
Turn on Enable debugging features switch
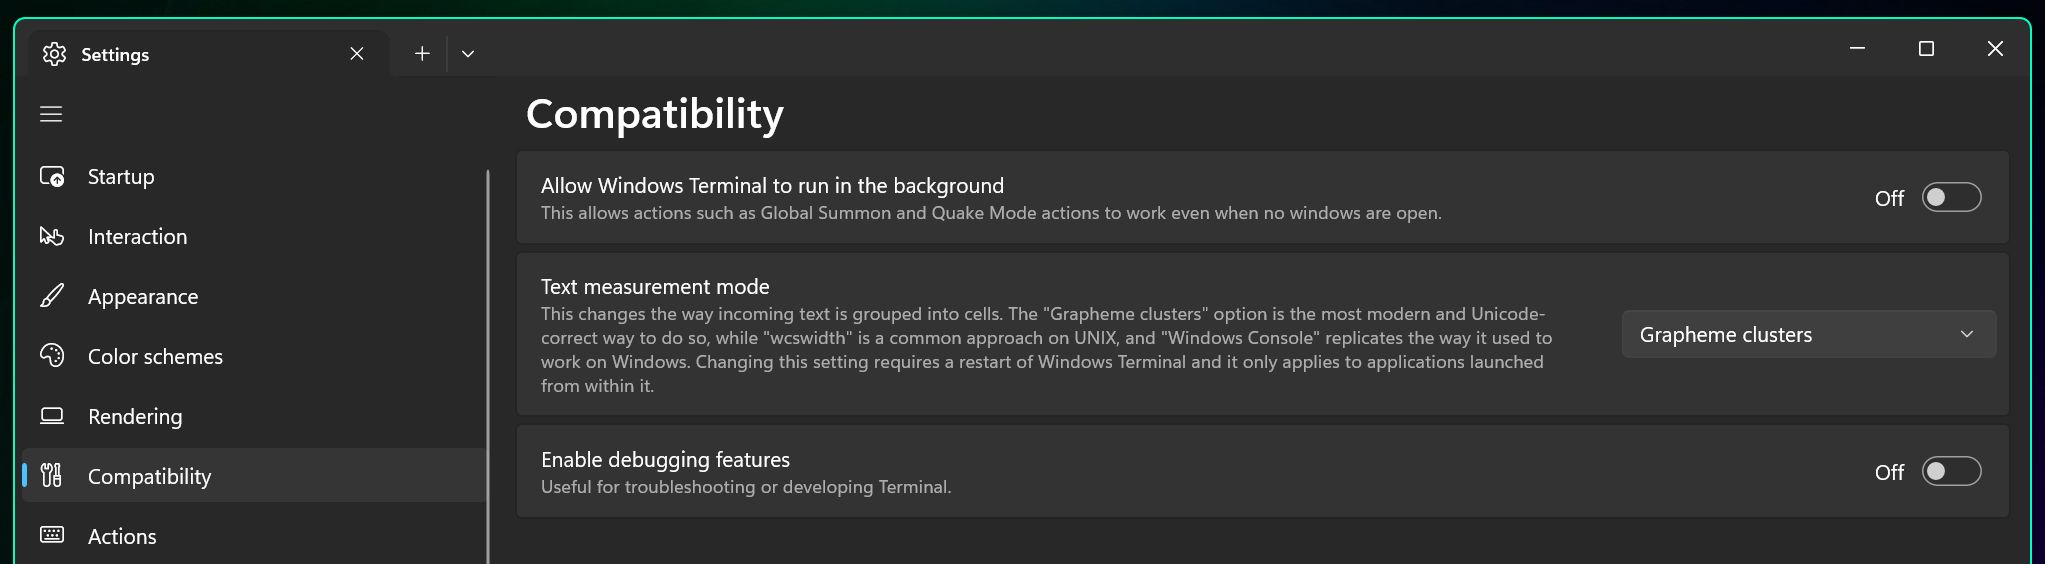point(1951,472)
